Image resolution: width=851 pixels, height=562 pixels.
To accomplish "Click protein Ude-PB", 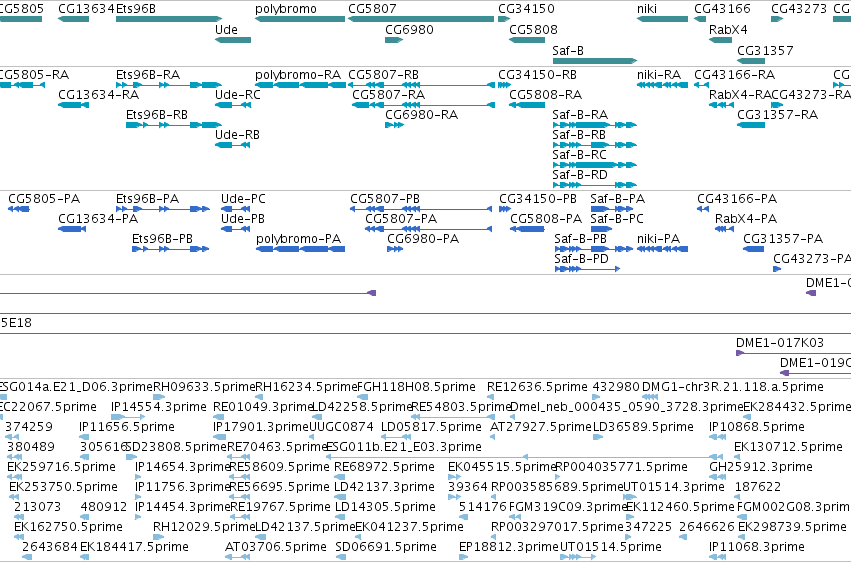I will 235,229.
